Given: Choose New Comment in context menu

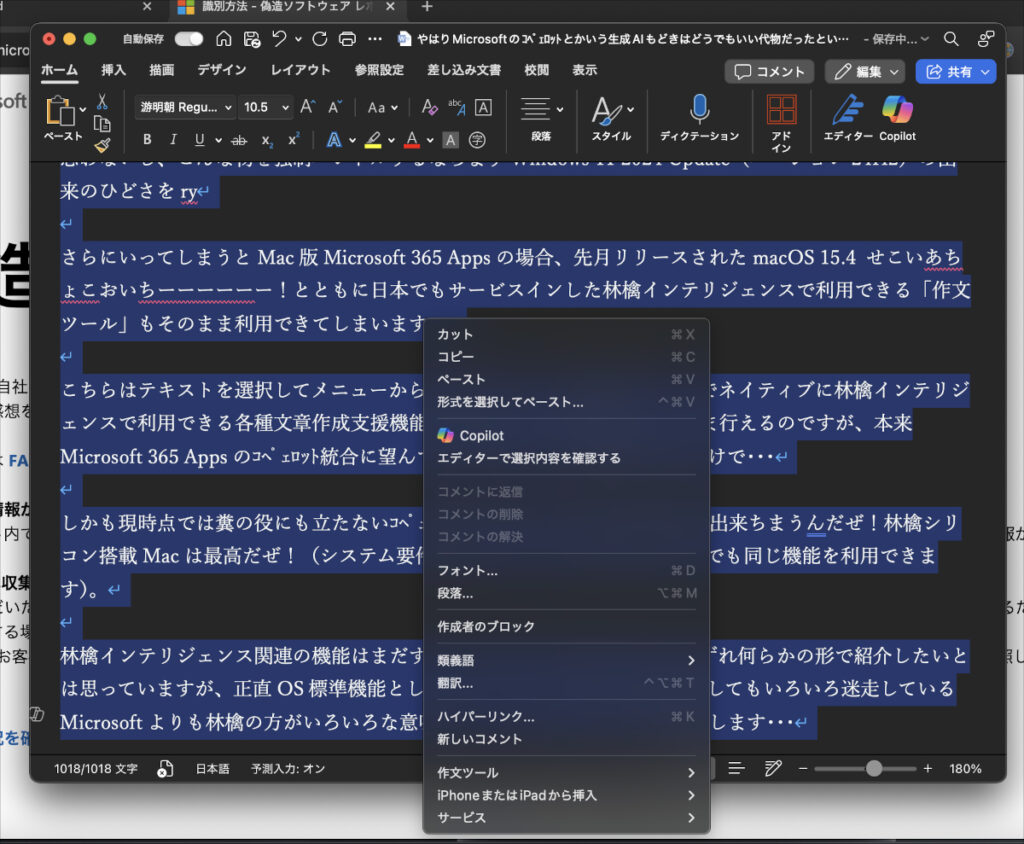Looking at the screenshot, I should [x=566, y=739].
